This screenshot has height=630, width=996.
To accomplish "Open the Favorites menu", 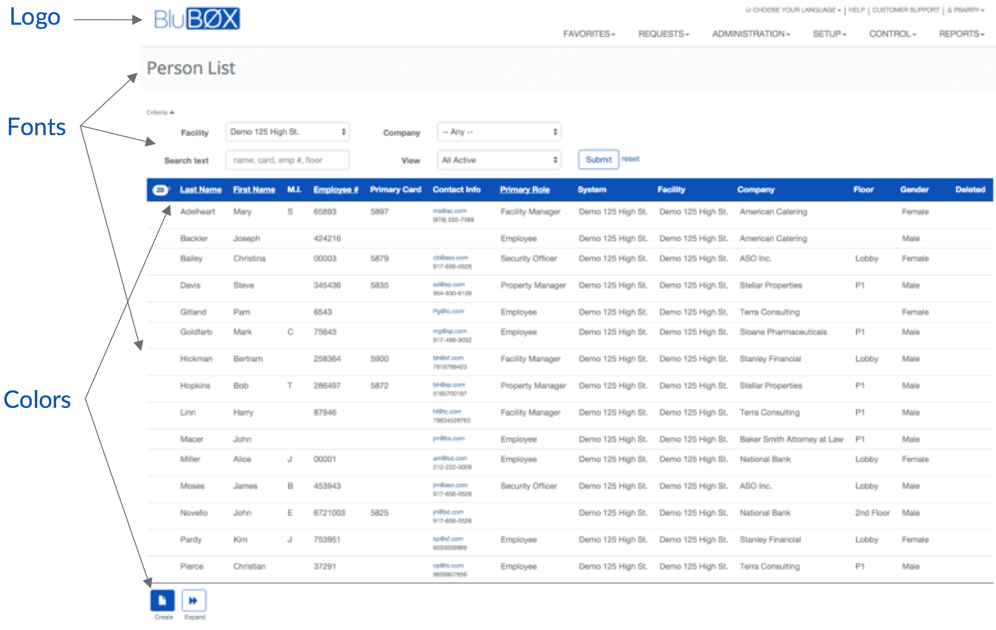I will pos(588,34).
